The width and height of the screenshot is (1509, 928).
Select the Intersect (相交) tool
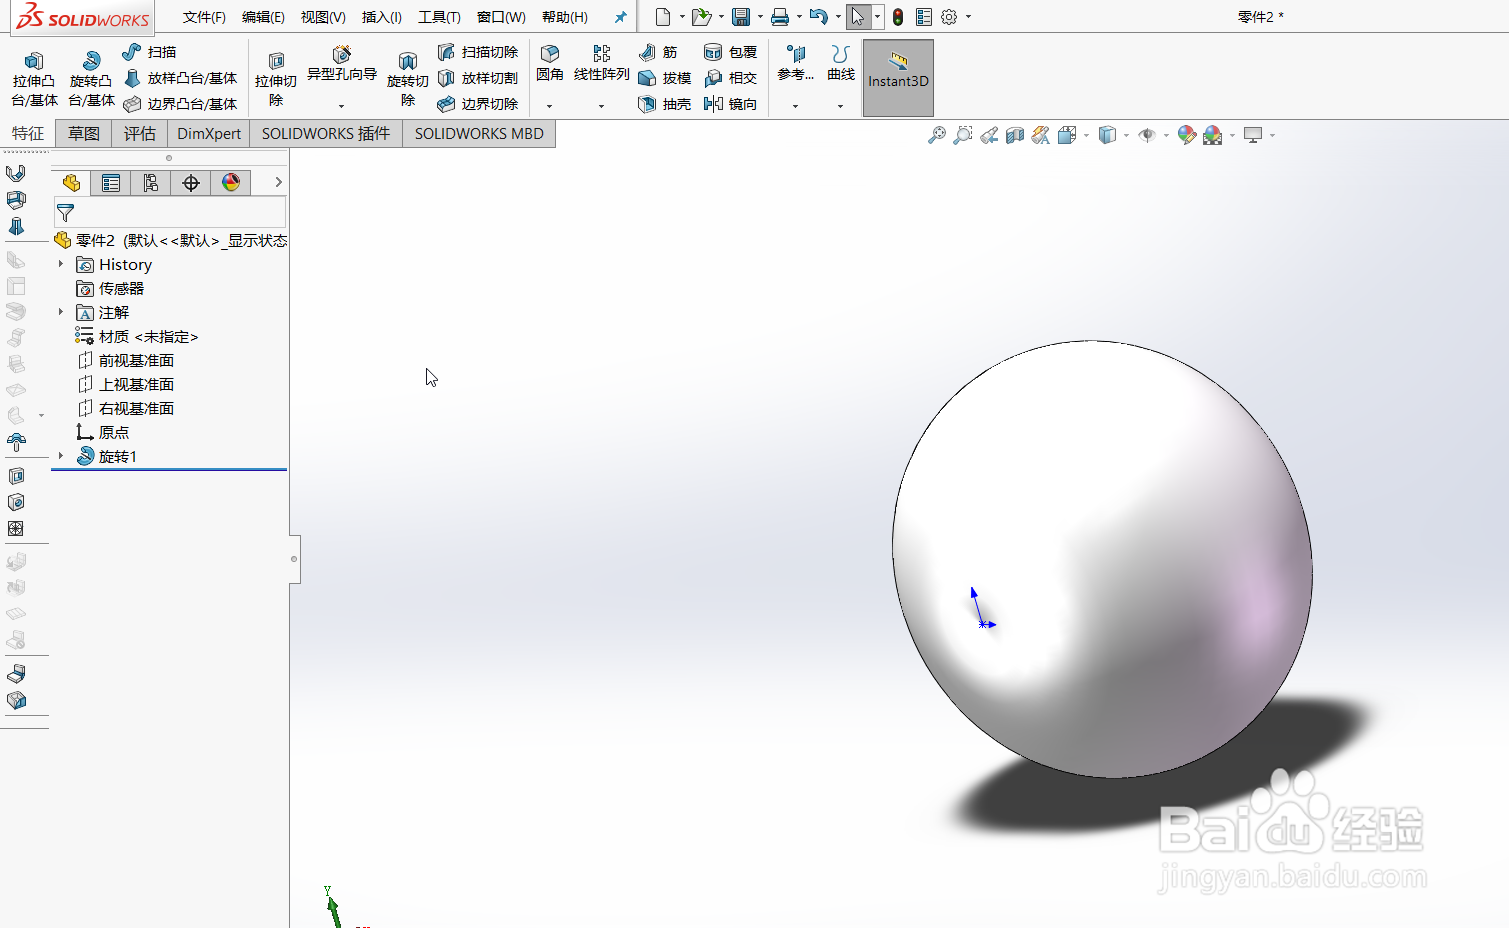(731, 78)
